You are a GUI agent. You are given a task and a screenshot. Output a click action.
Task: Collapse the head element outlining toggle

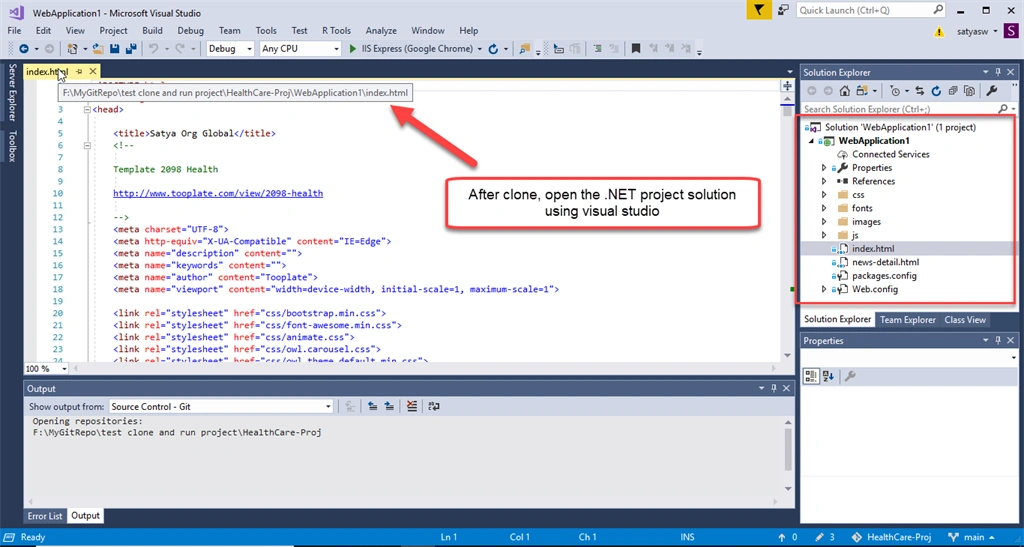coord(87,110)
